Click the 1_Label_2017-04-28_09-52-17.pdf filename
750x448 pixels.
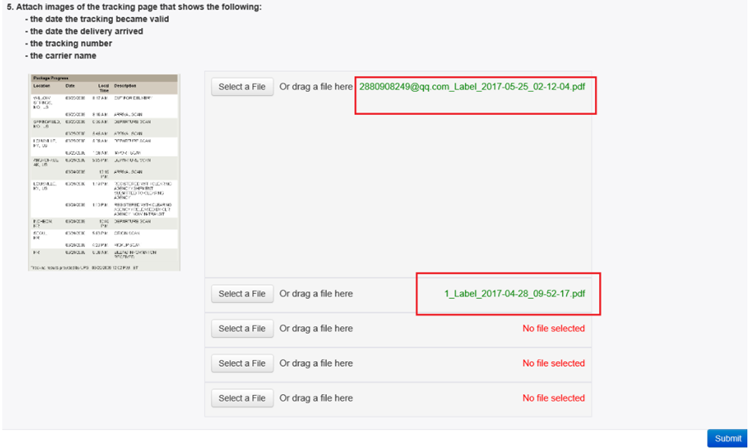click(515, 294)
